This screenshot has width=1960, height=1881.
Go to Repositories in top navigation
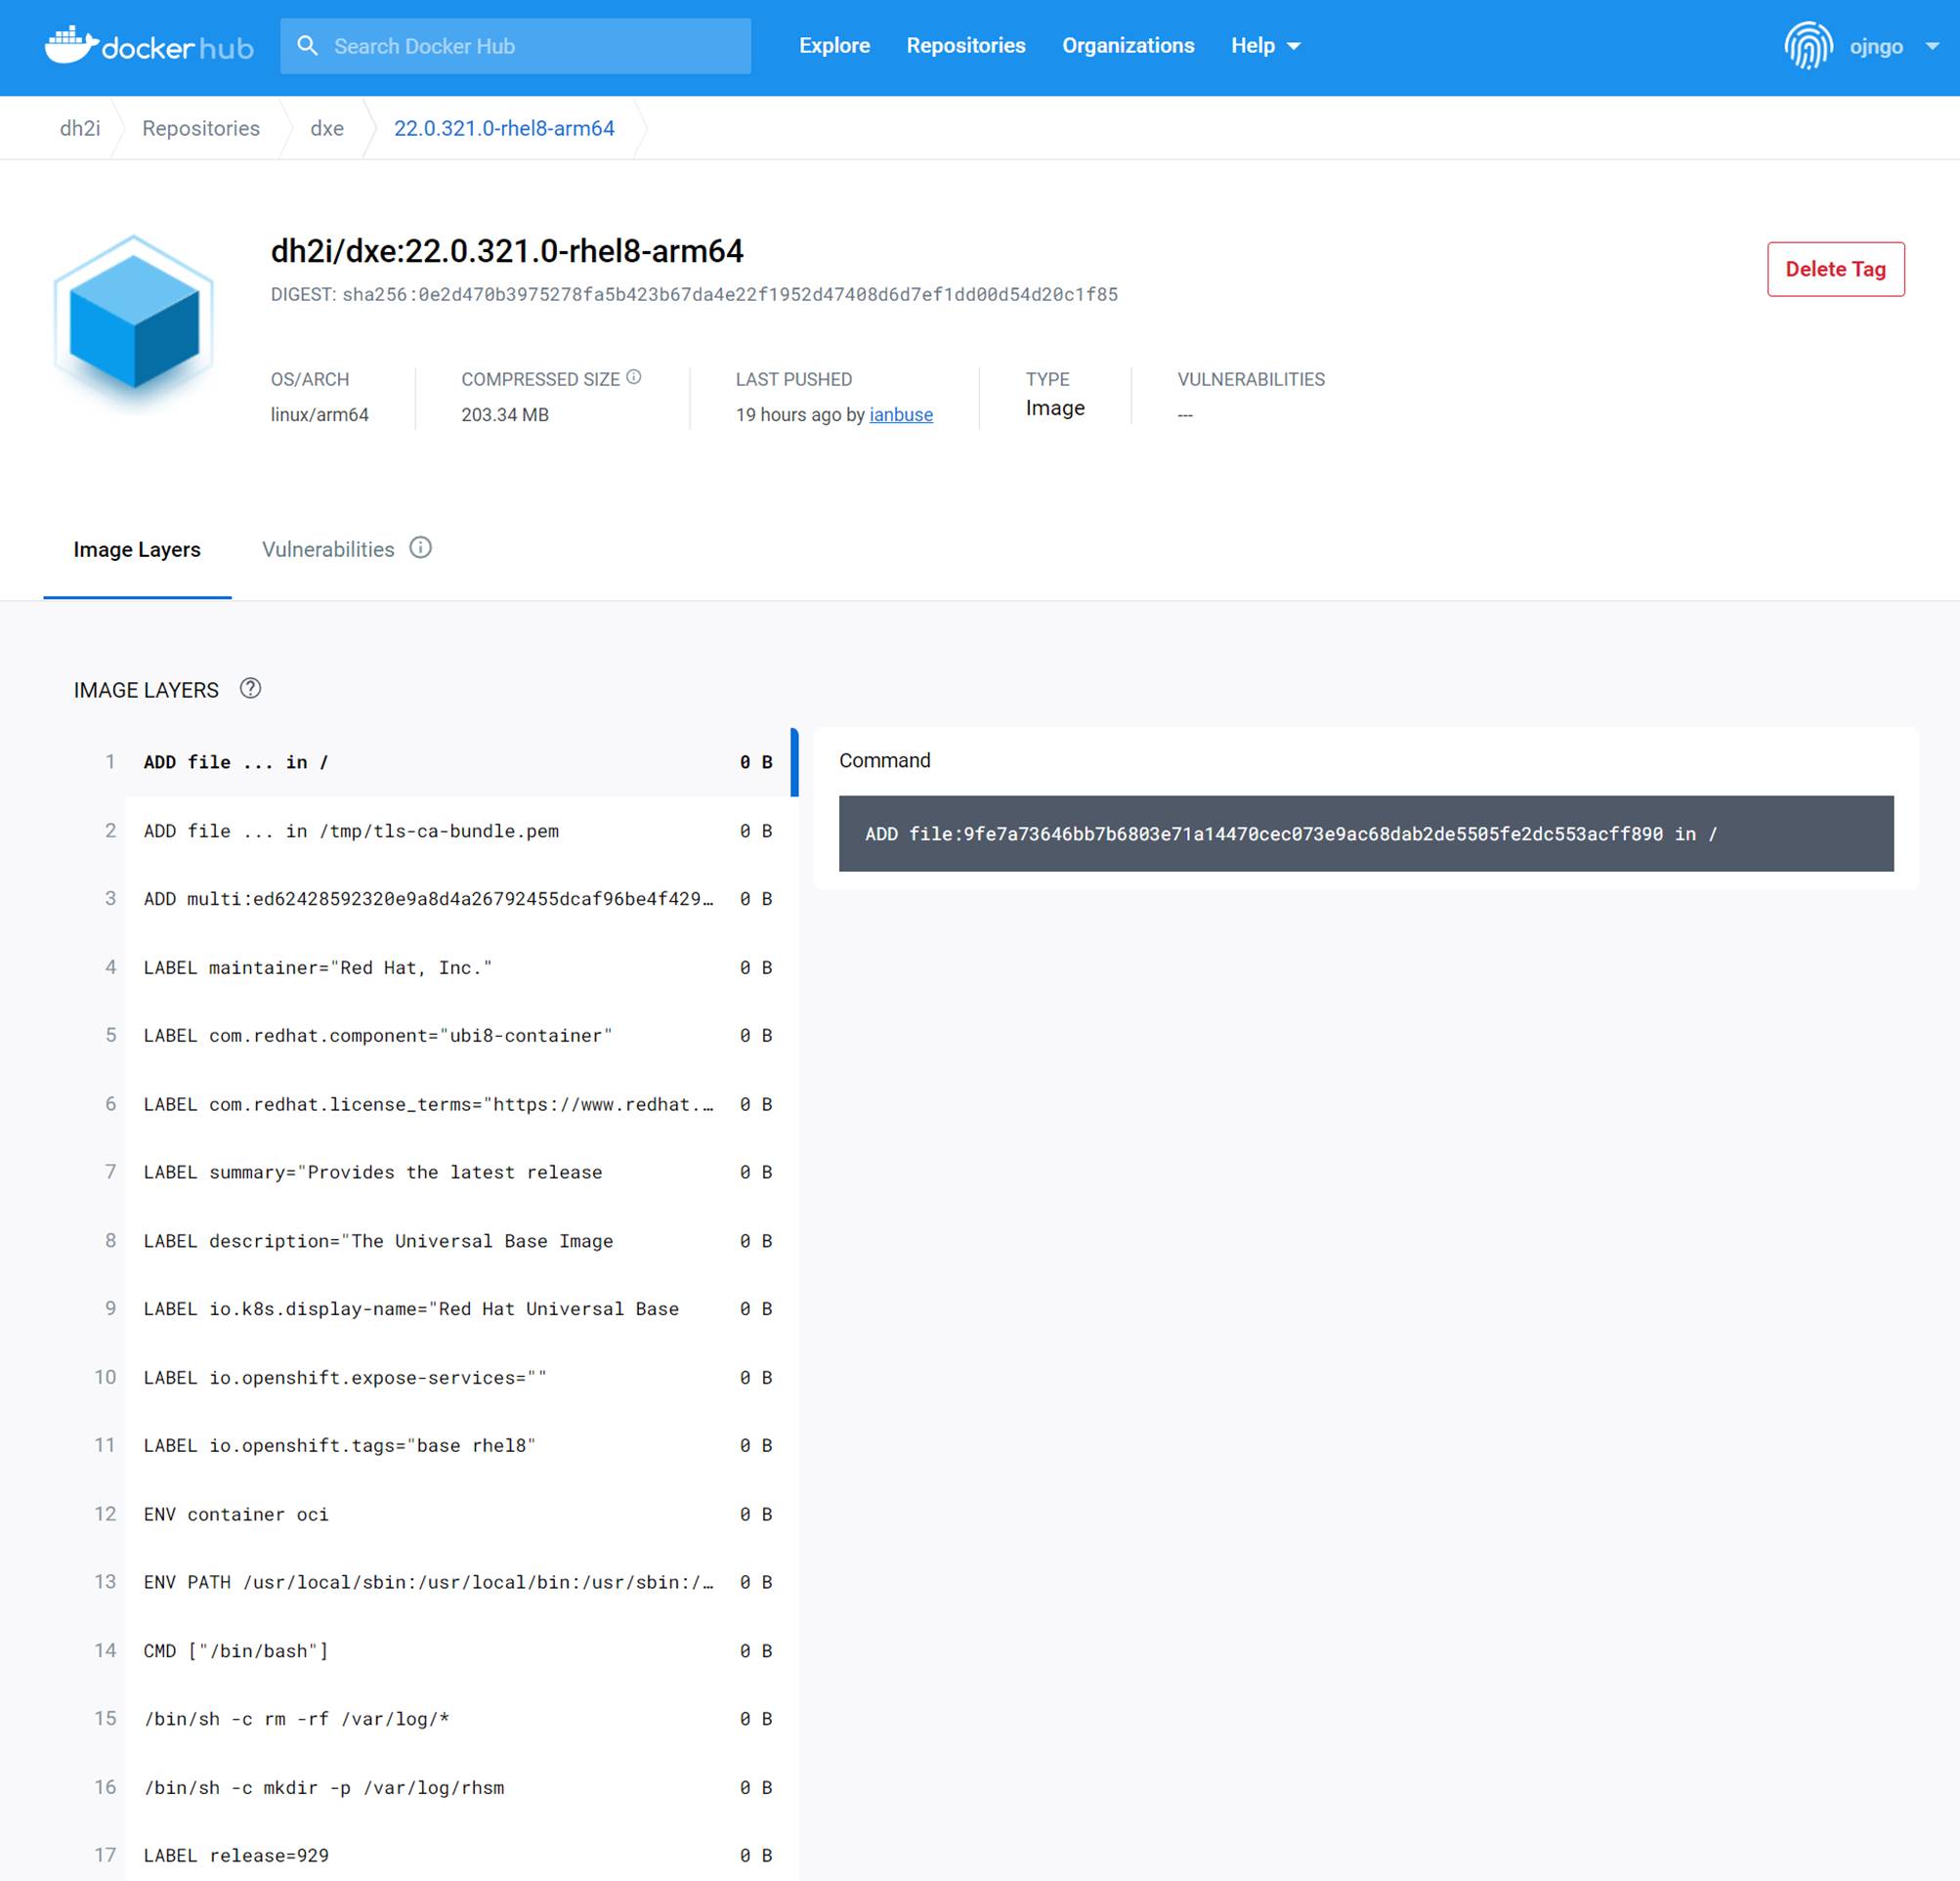(x=965, y=46)
